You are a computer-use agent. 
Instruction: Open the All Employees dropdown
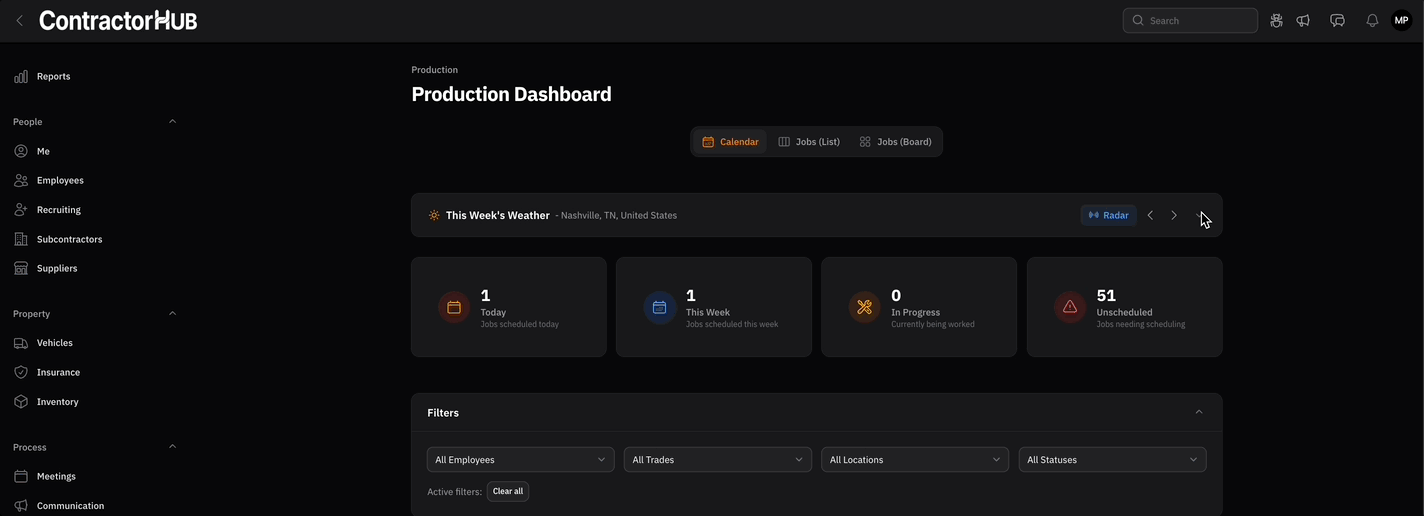521,460
